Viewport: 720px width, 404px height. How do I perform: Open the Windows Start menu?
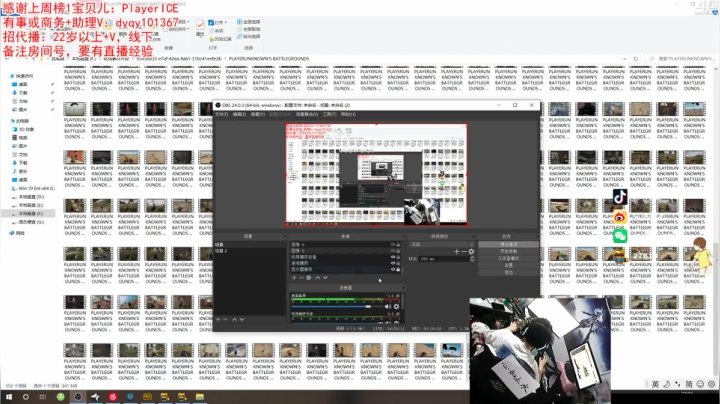pos(8,397)
